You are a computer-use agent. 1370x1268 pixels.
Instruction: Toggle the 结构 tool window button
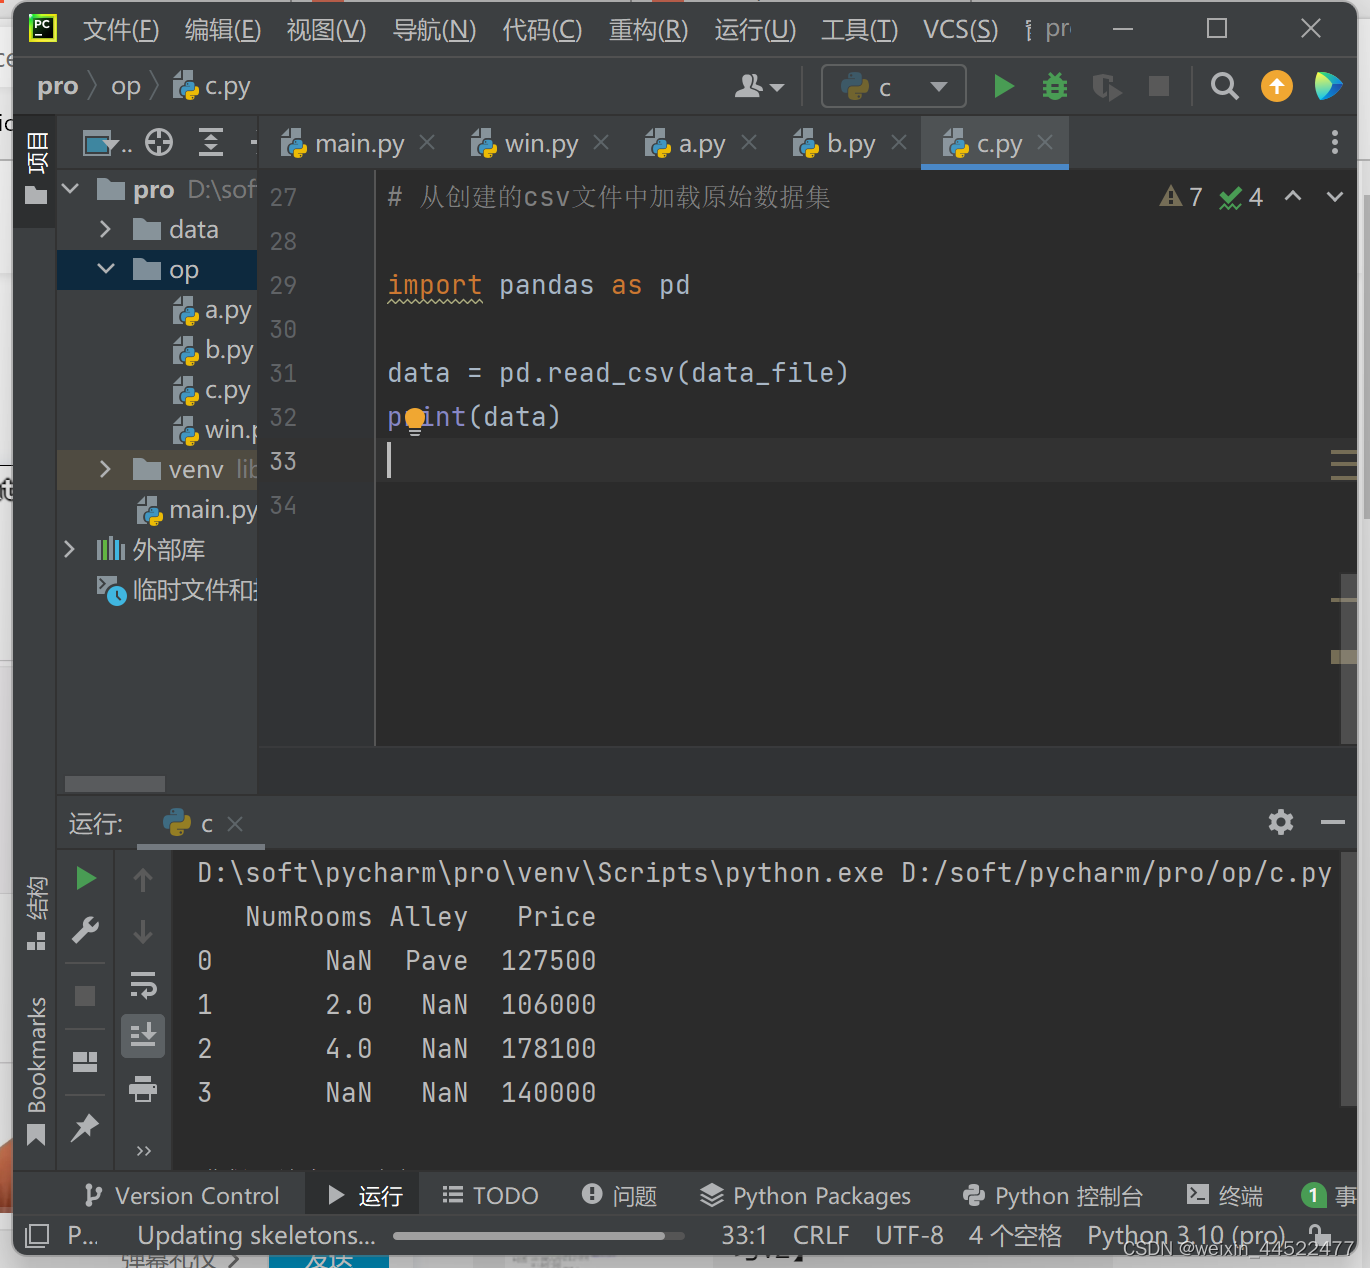pyautogui.click(x=36, y=913)
